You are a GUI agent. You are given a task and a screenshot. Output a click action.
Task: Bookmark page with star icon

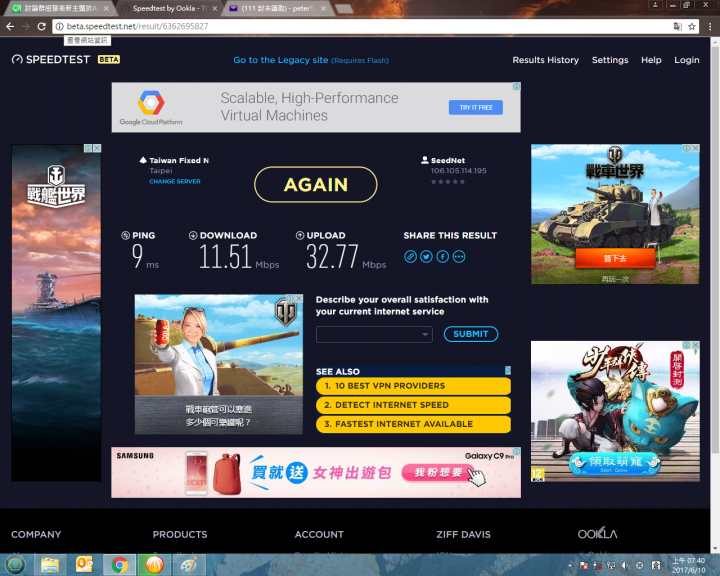coord(692,27)
